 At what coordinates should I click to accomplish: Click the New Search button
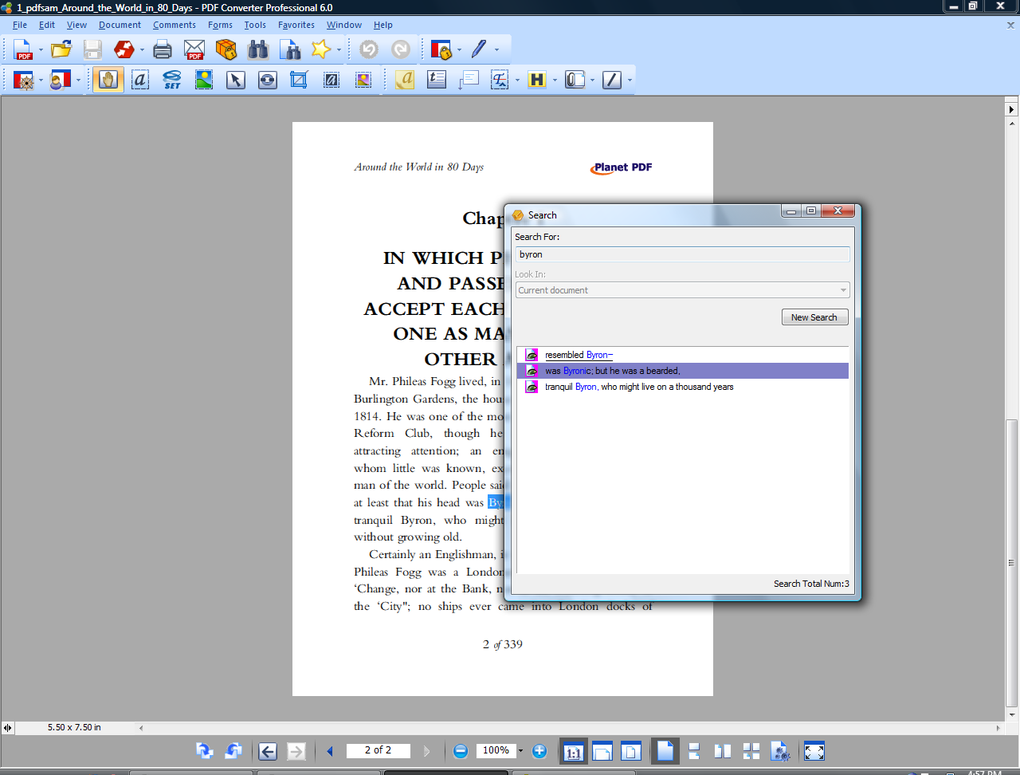pyautogui.click(x=814, y=317)
